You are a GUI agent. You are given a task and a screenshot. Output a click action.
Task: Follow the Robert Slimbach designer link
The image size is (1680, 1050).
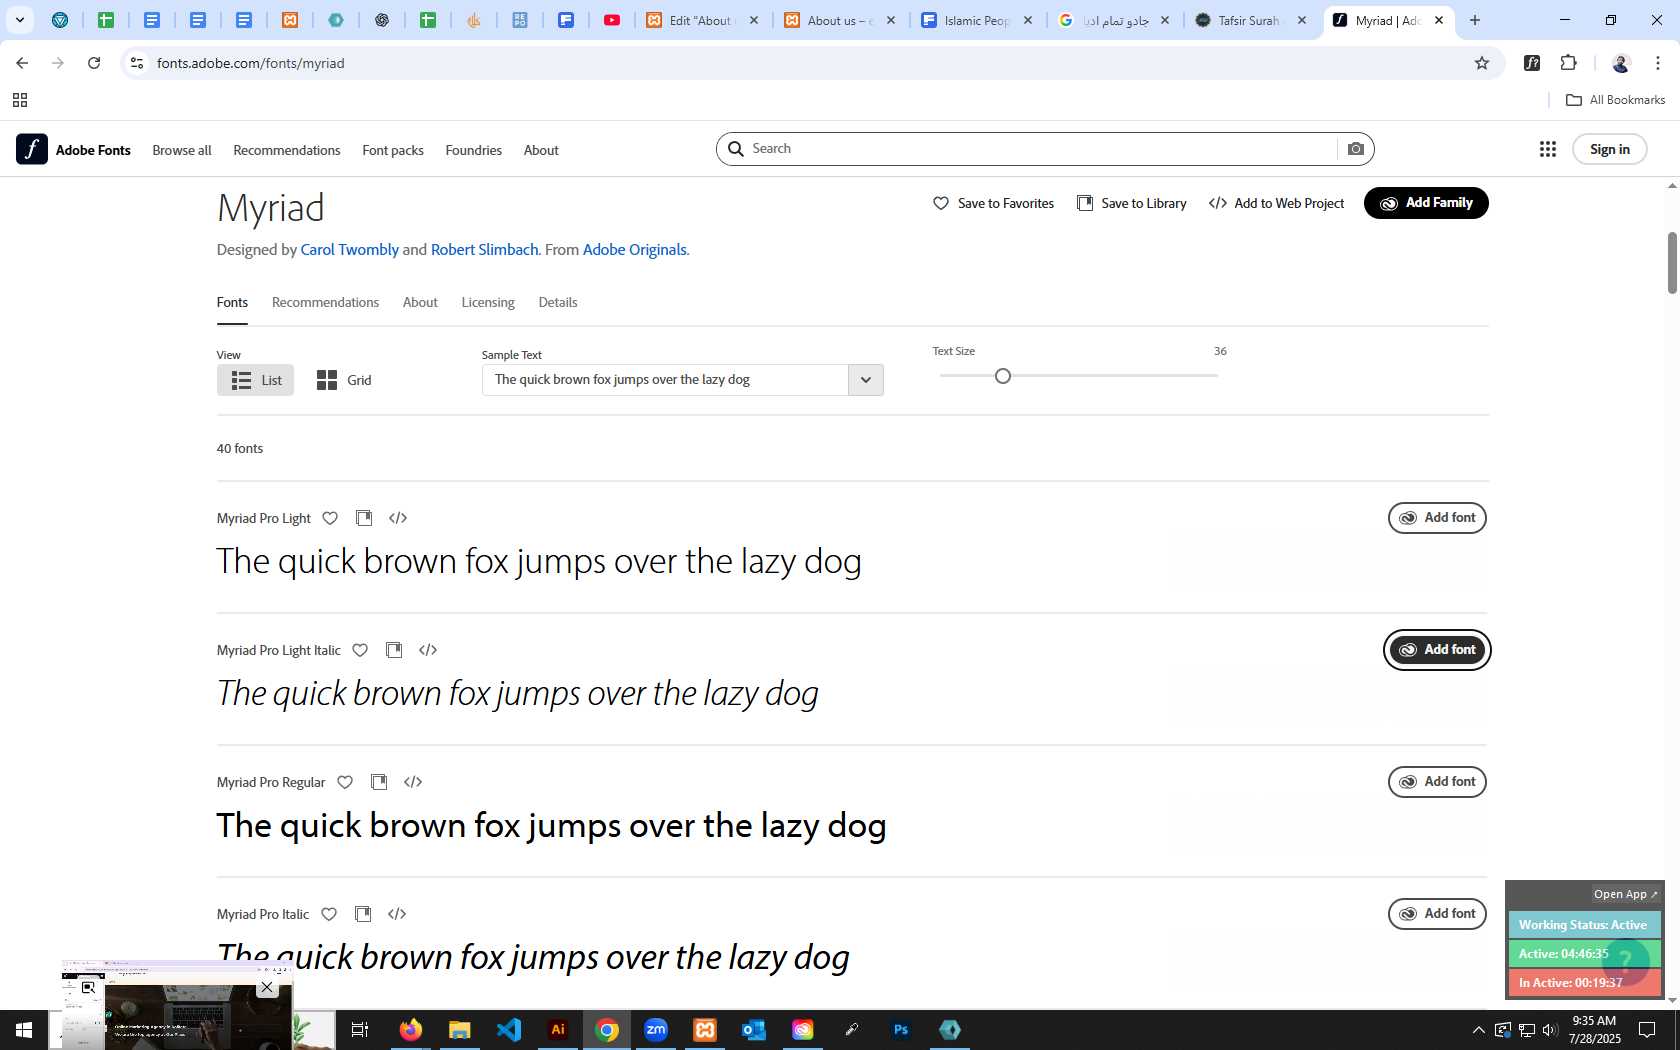(485, 250)
